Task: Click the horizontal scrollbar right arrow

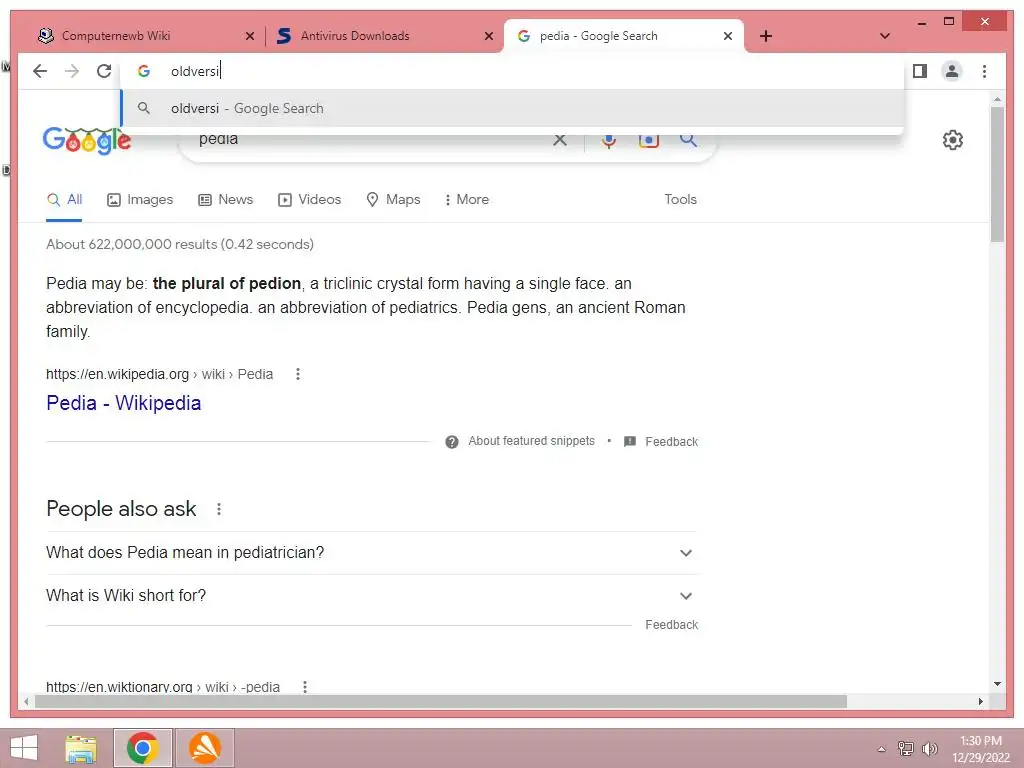Action: pyautogui.click(x=981, y=702)
